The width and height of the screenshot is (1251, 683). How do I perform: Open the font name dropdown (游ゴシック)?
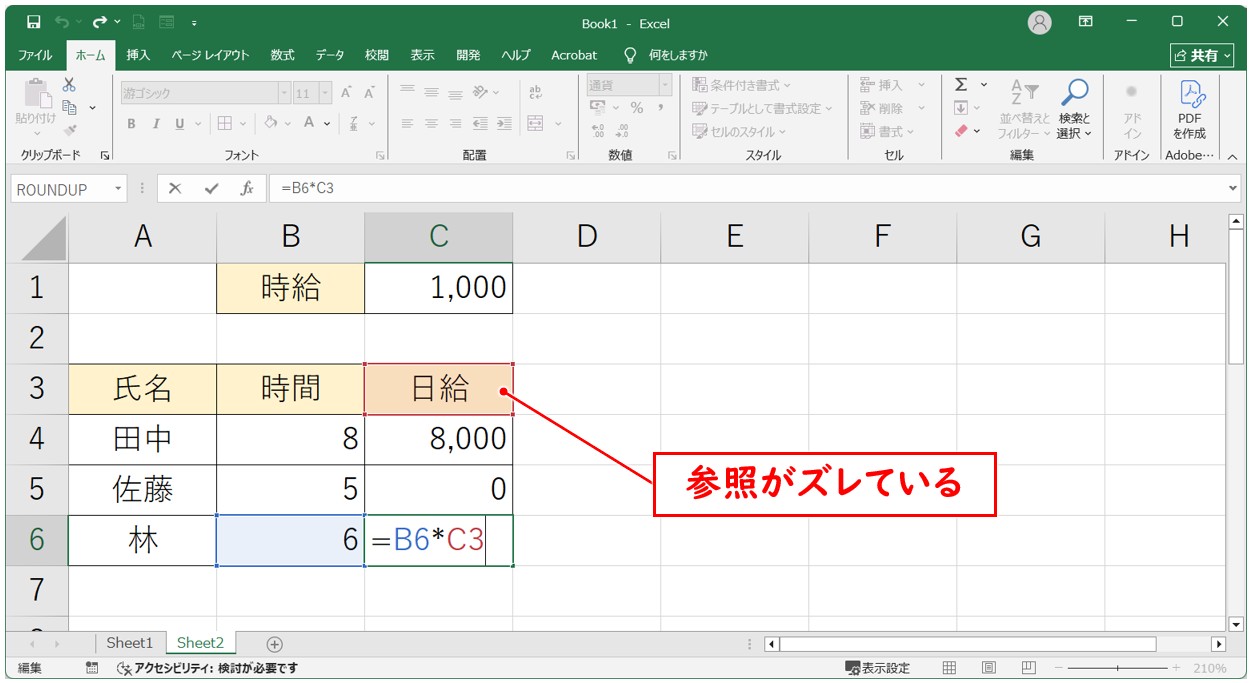tap(284, 93)
